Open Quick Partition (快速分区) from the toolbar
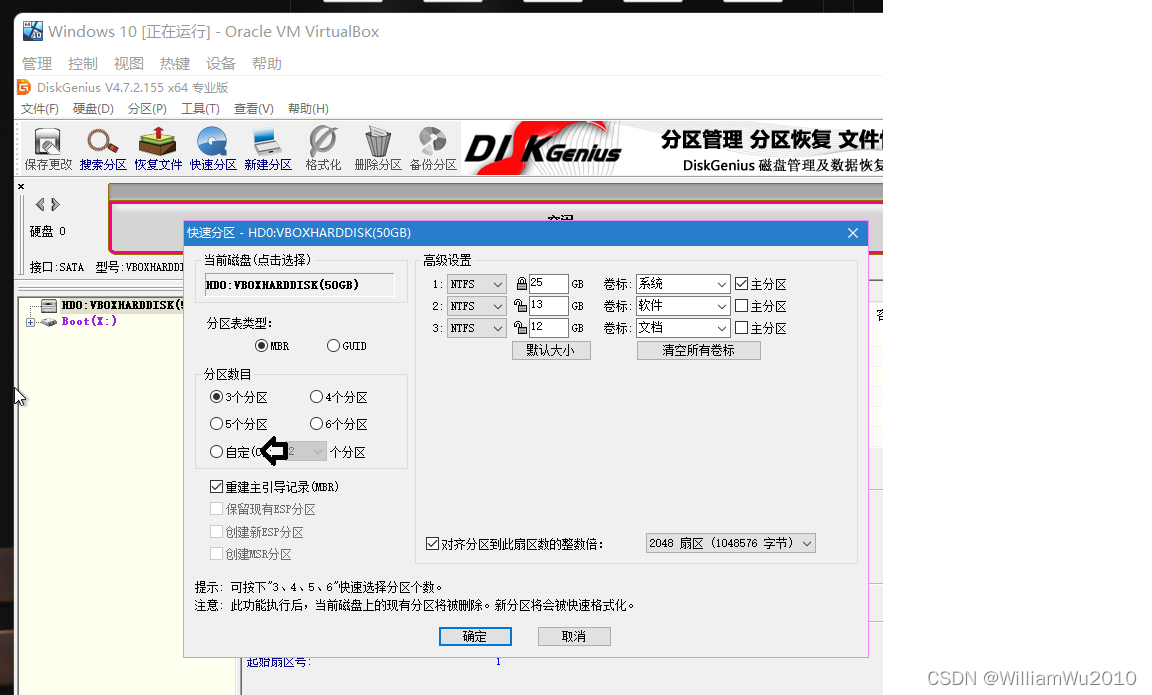Viewport: 1152px width, 695px height. click(213, 149)
